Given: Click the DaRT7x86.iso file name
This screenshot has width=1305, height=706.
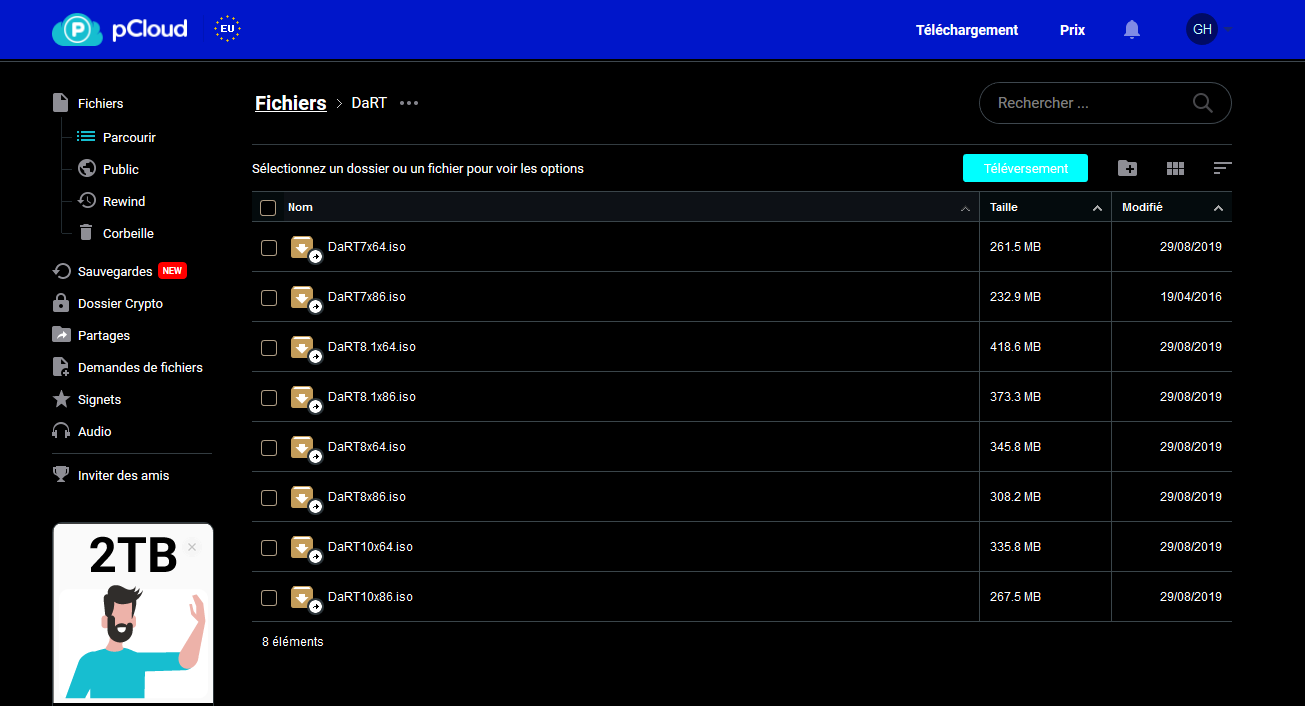Looking at the screenshot, I should click(367, 297).
